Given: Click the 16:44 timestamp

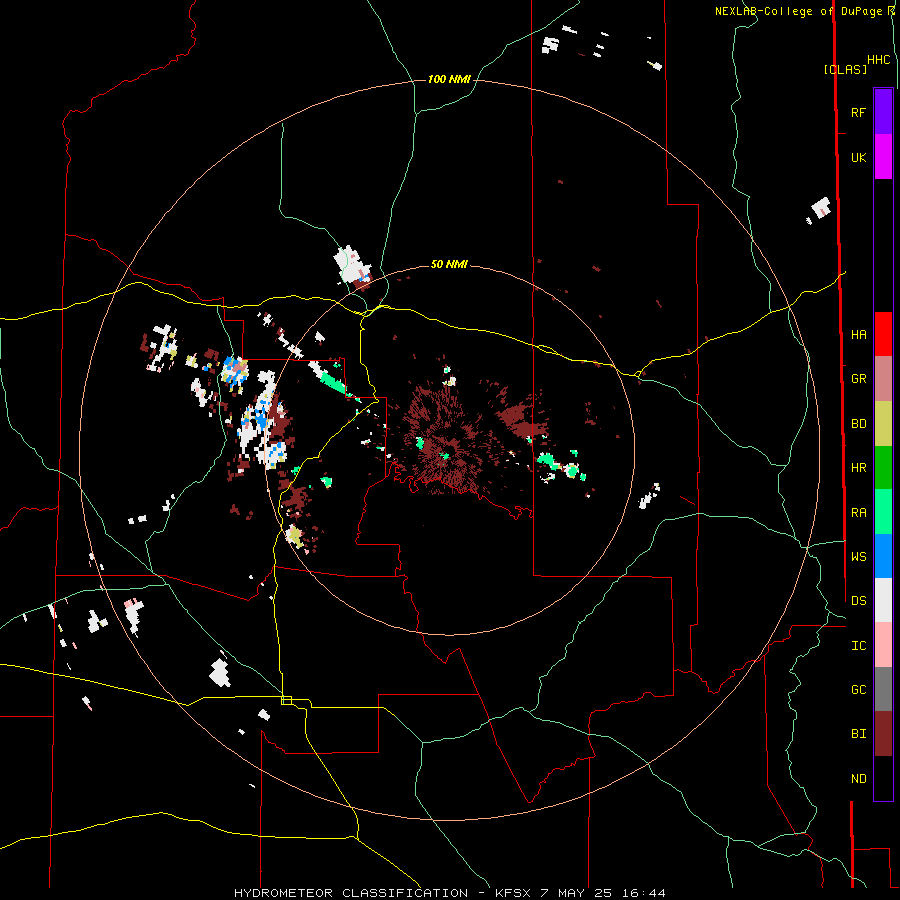Looking at the screenshot, I should pyautogui.click(x=643, y=893).
